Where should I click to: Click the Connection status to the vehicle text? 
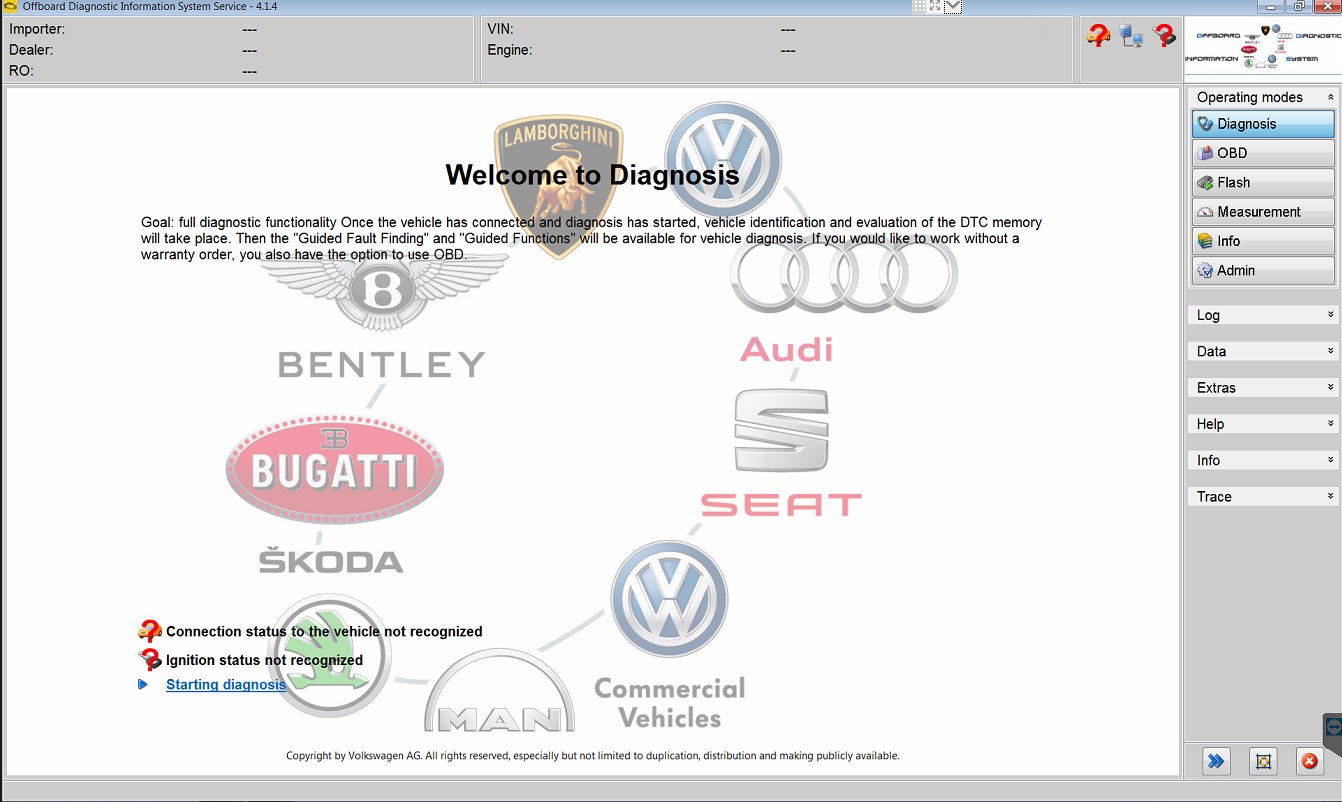[x=324, y=631]
